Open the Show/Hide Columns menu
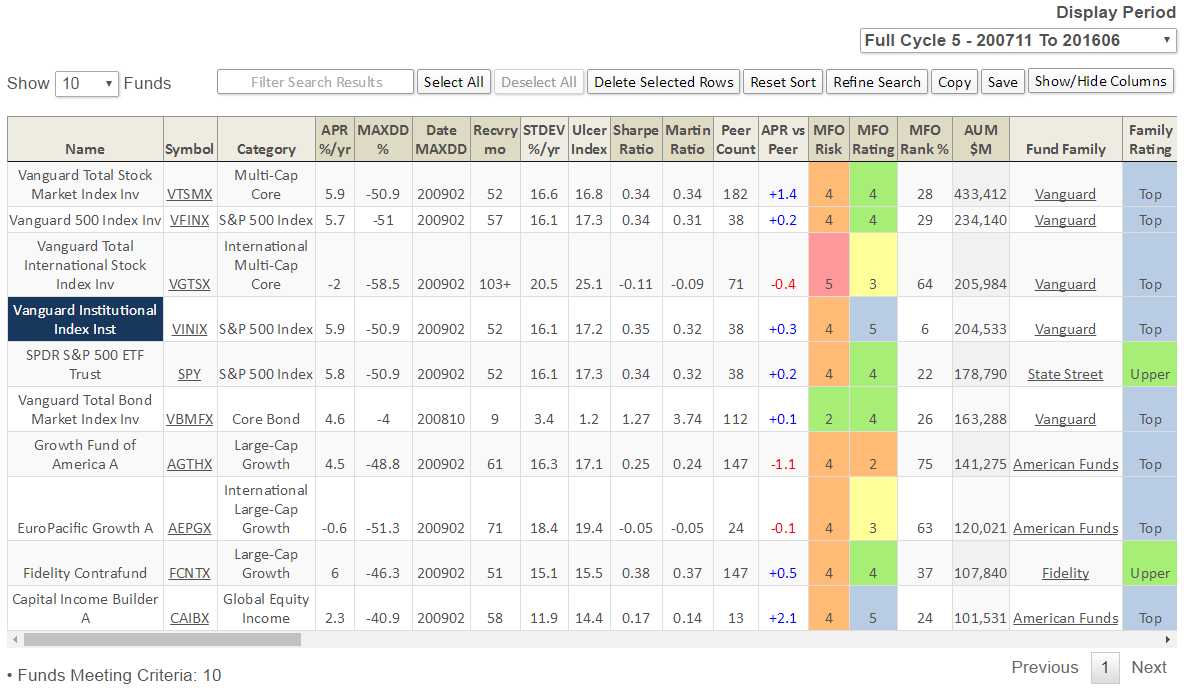This screenshot has height=691, width=1184. click(1100, 82)
